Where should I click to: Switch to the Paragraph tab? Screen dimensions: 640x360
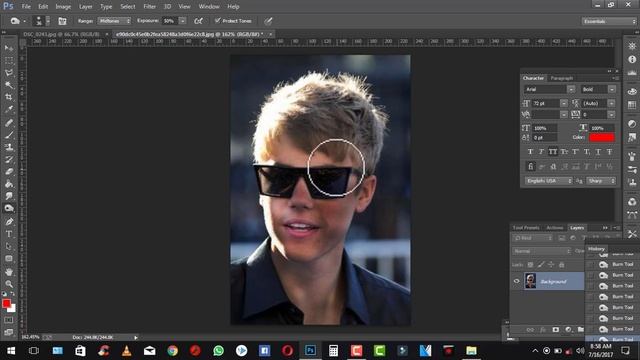(x=562, y=78)
